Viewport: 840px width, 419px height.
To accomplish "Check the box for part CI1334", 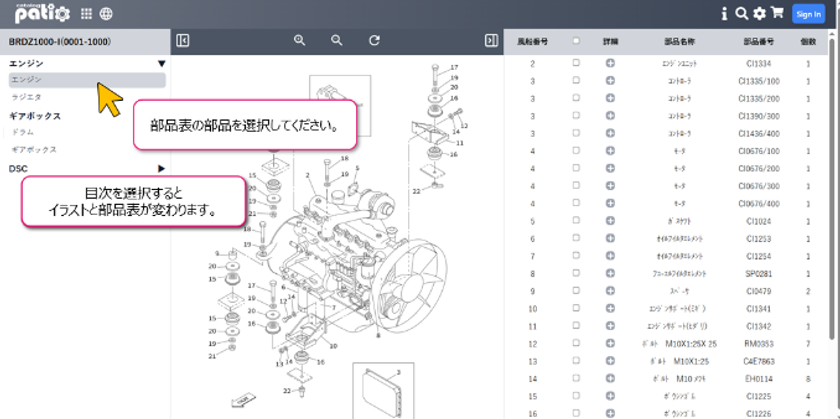I will point(576,63).
